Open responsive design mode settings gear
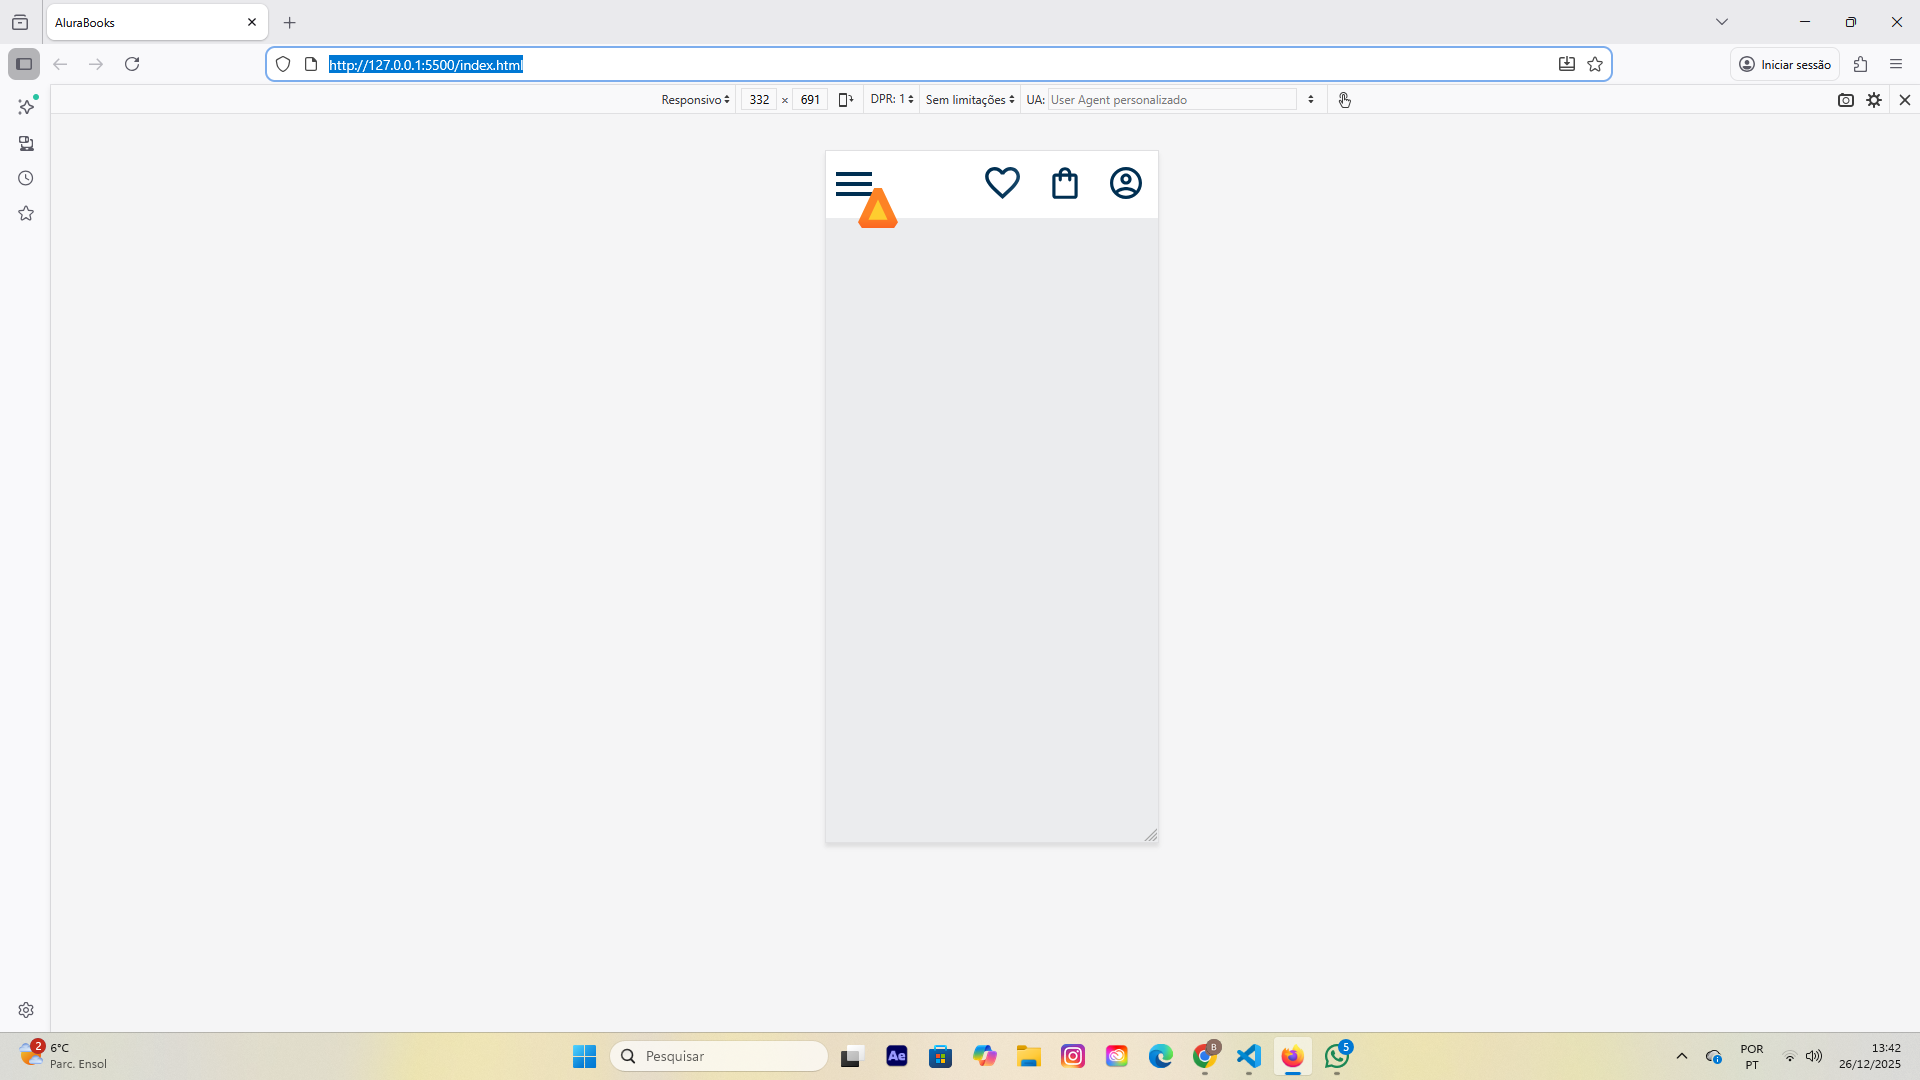Screen dimensions: 1920x1080 [1874, 100]
